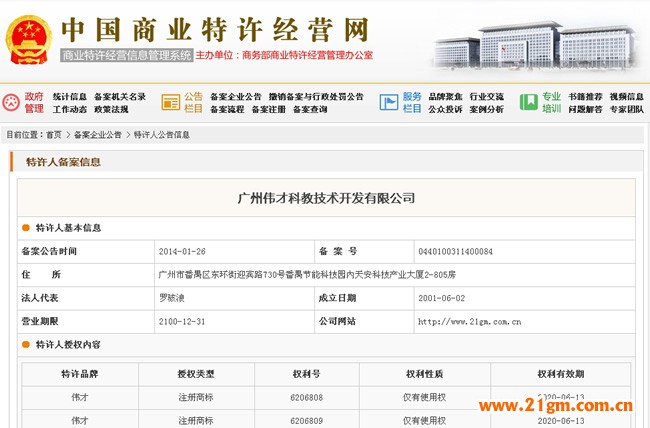Click 备案查询 navigation link
This screenshot has width=650, height=428.
(x=310, y=109)
